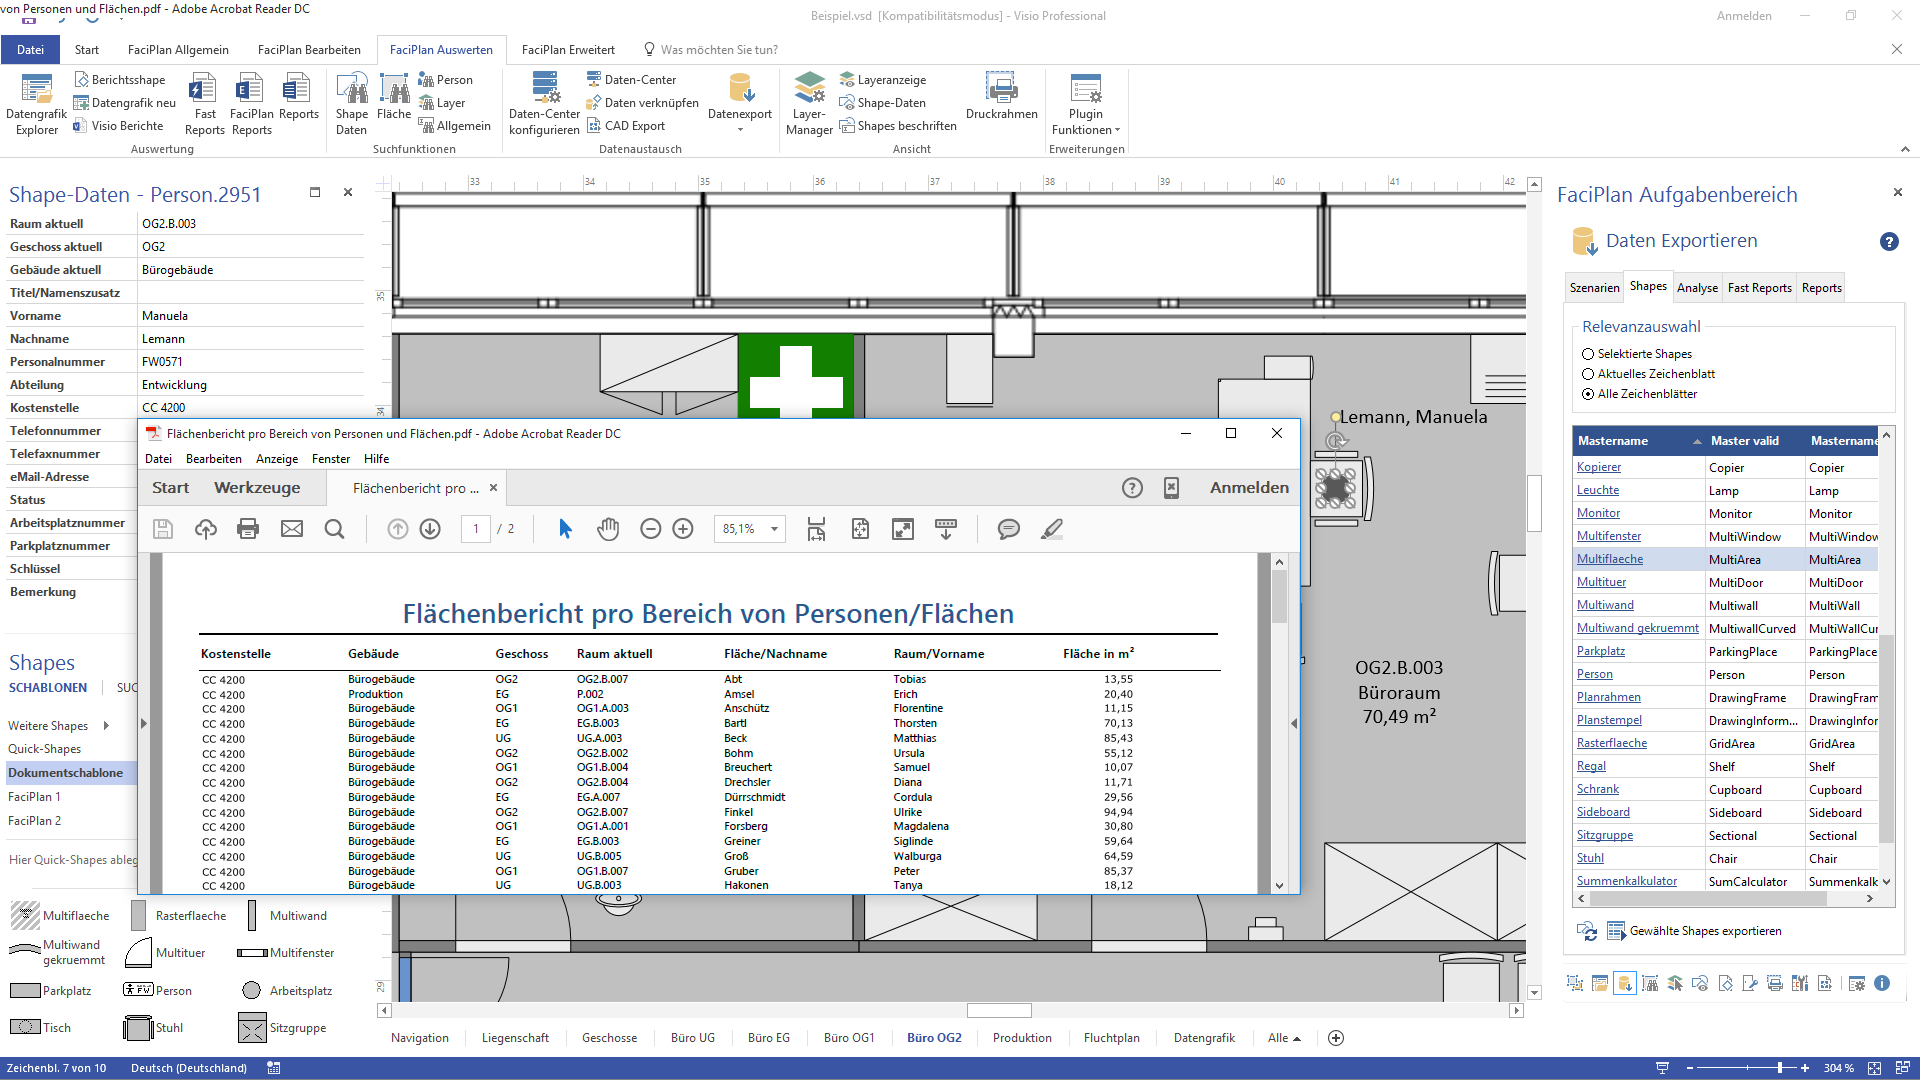This screenshot has height=1080, width=1920.
Task: Go to next page in Acrobat
Action: [430, 529]
